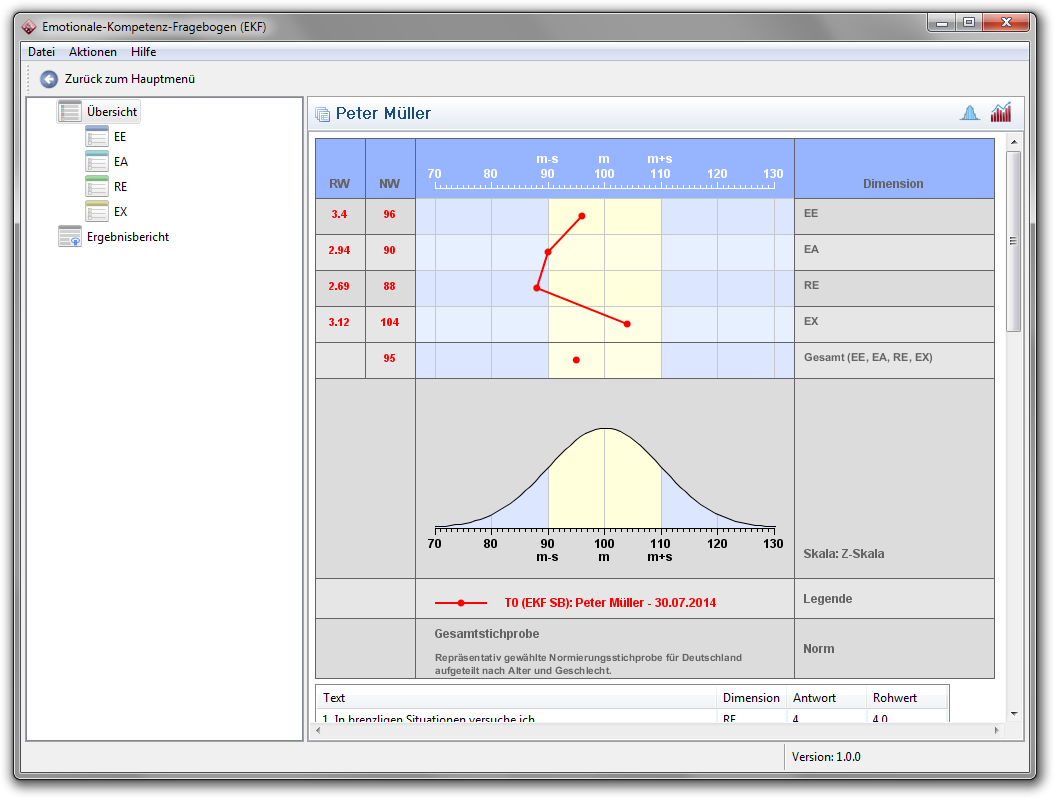Click the Gesamt (EE, EA, RE, EX) label
Image resolution: width=1055 pixels, height=799 pixels.
[x=868, y=357]
